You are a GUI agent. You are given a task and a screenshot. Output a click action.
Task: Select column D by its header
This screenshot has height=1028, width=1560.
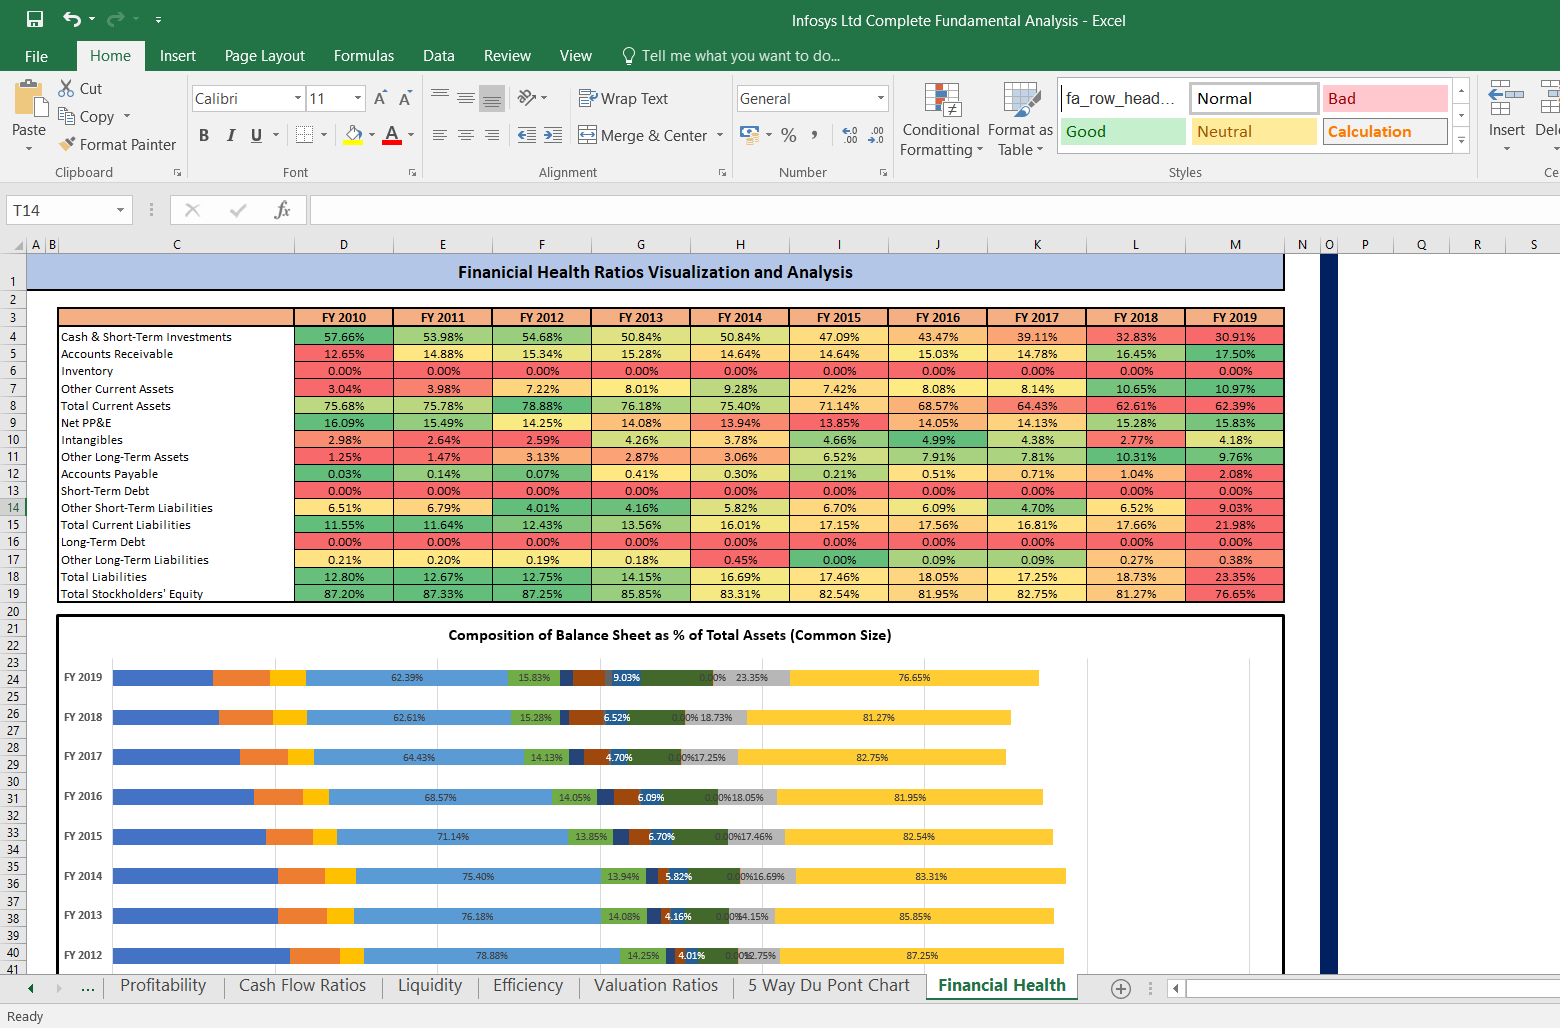344,245
